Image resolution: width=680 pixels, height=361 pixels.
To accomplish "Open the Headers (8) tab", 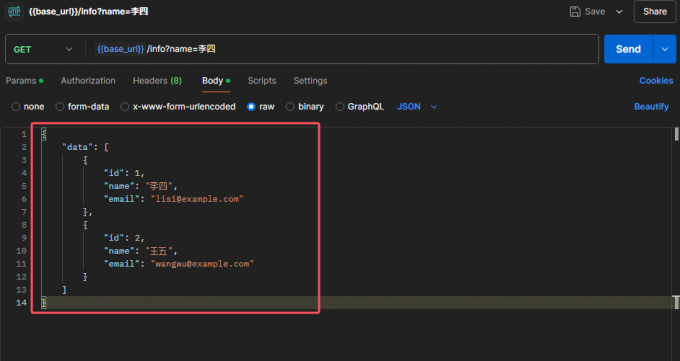I will (x=157, y=81).
